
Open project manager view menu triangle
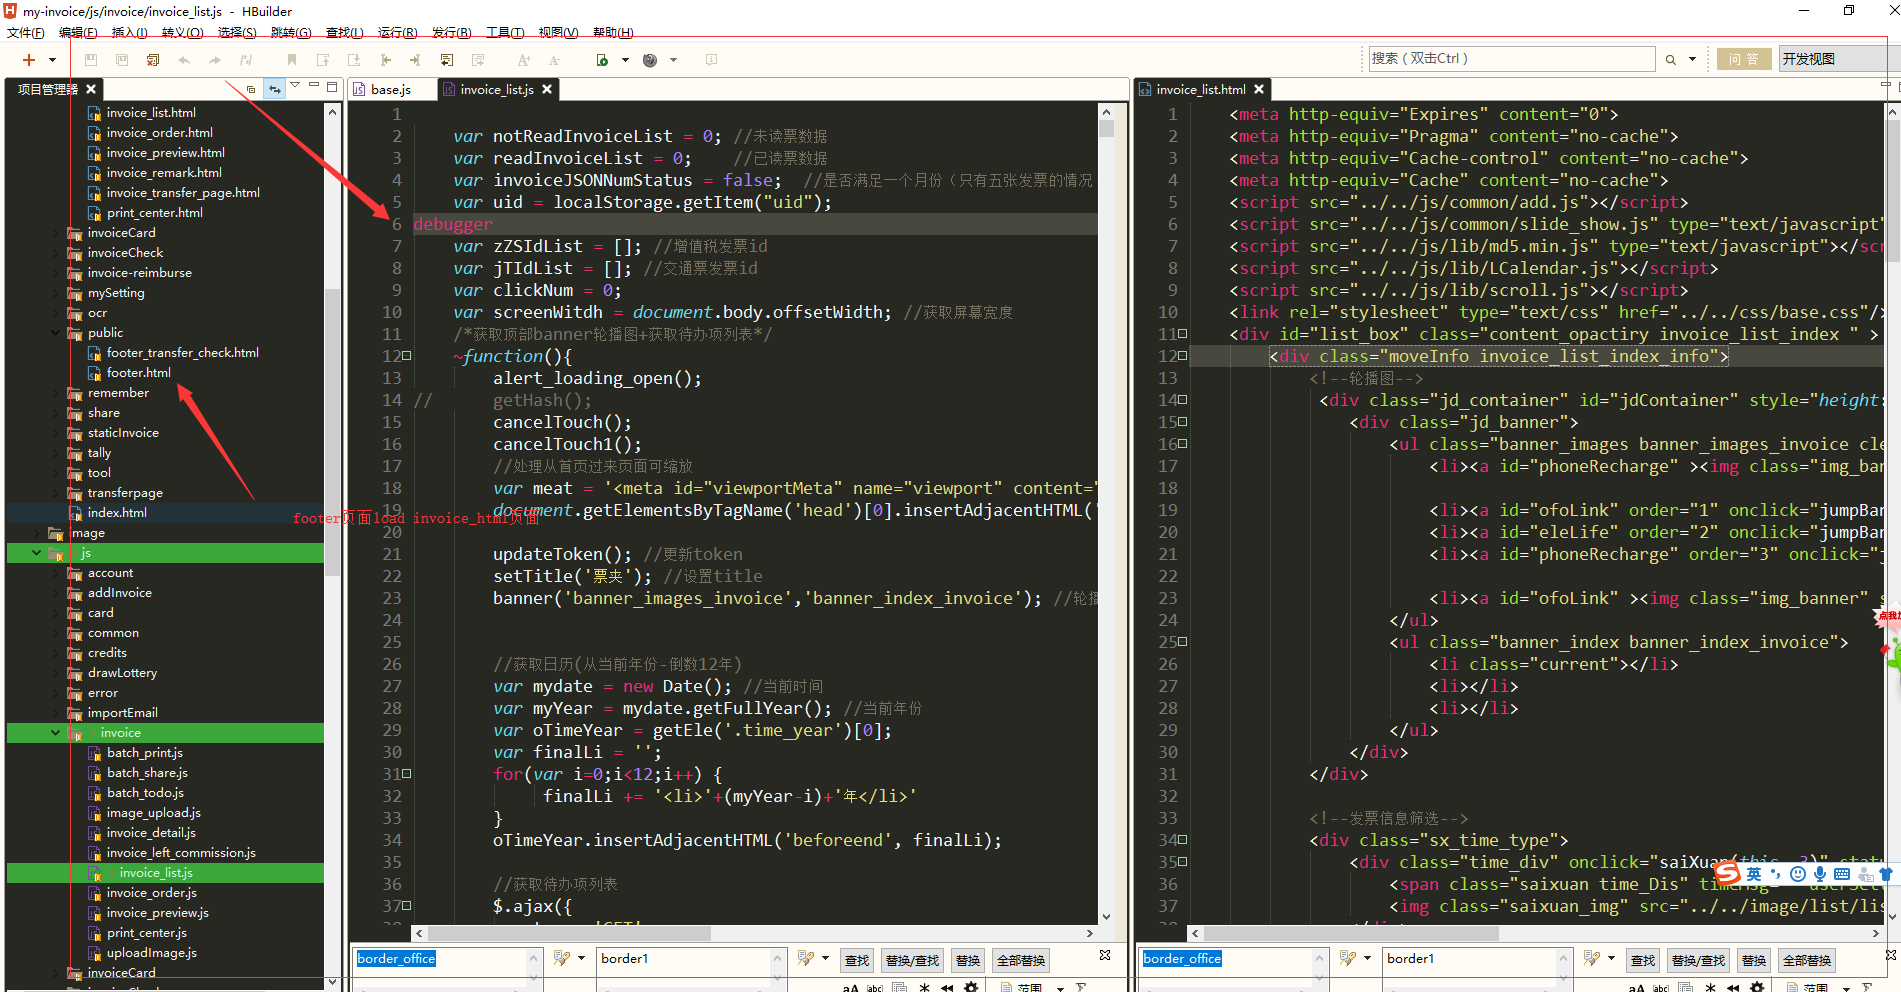coord(295,86)
